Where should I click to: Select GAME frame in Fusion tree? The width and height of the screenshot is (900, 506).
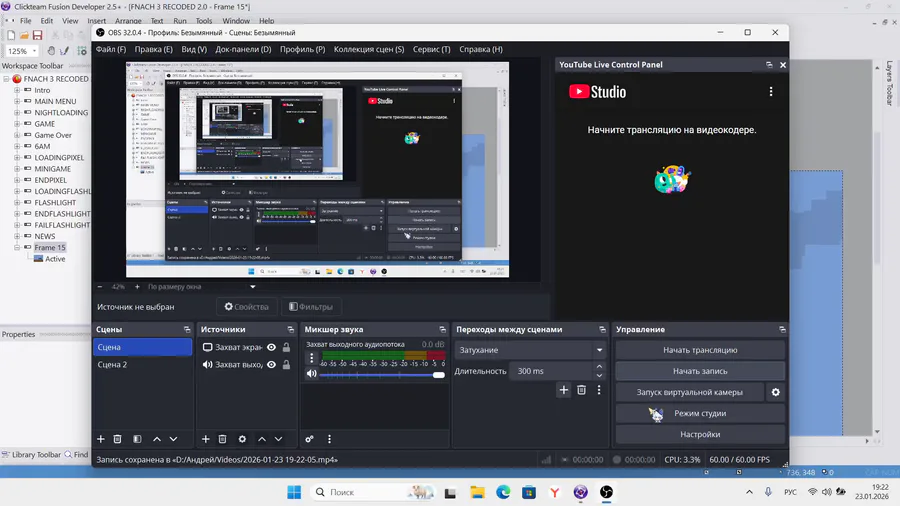44,123
